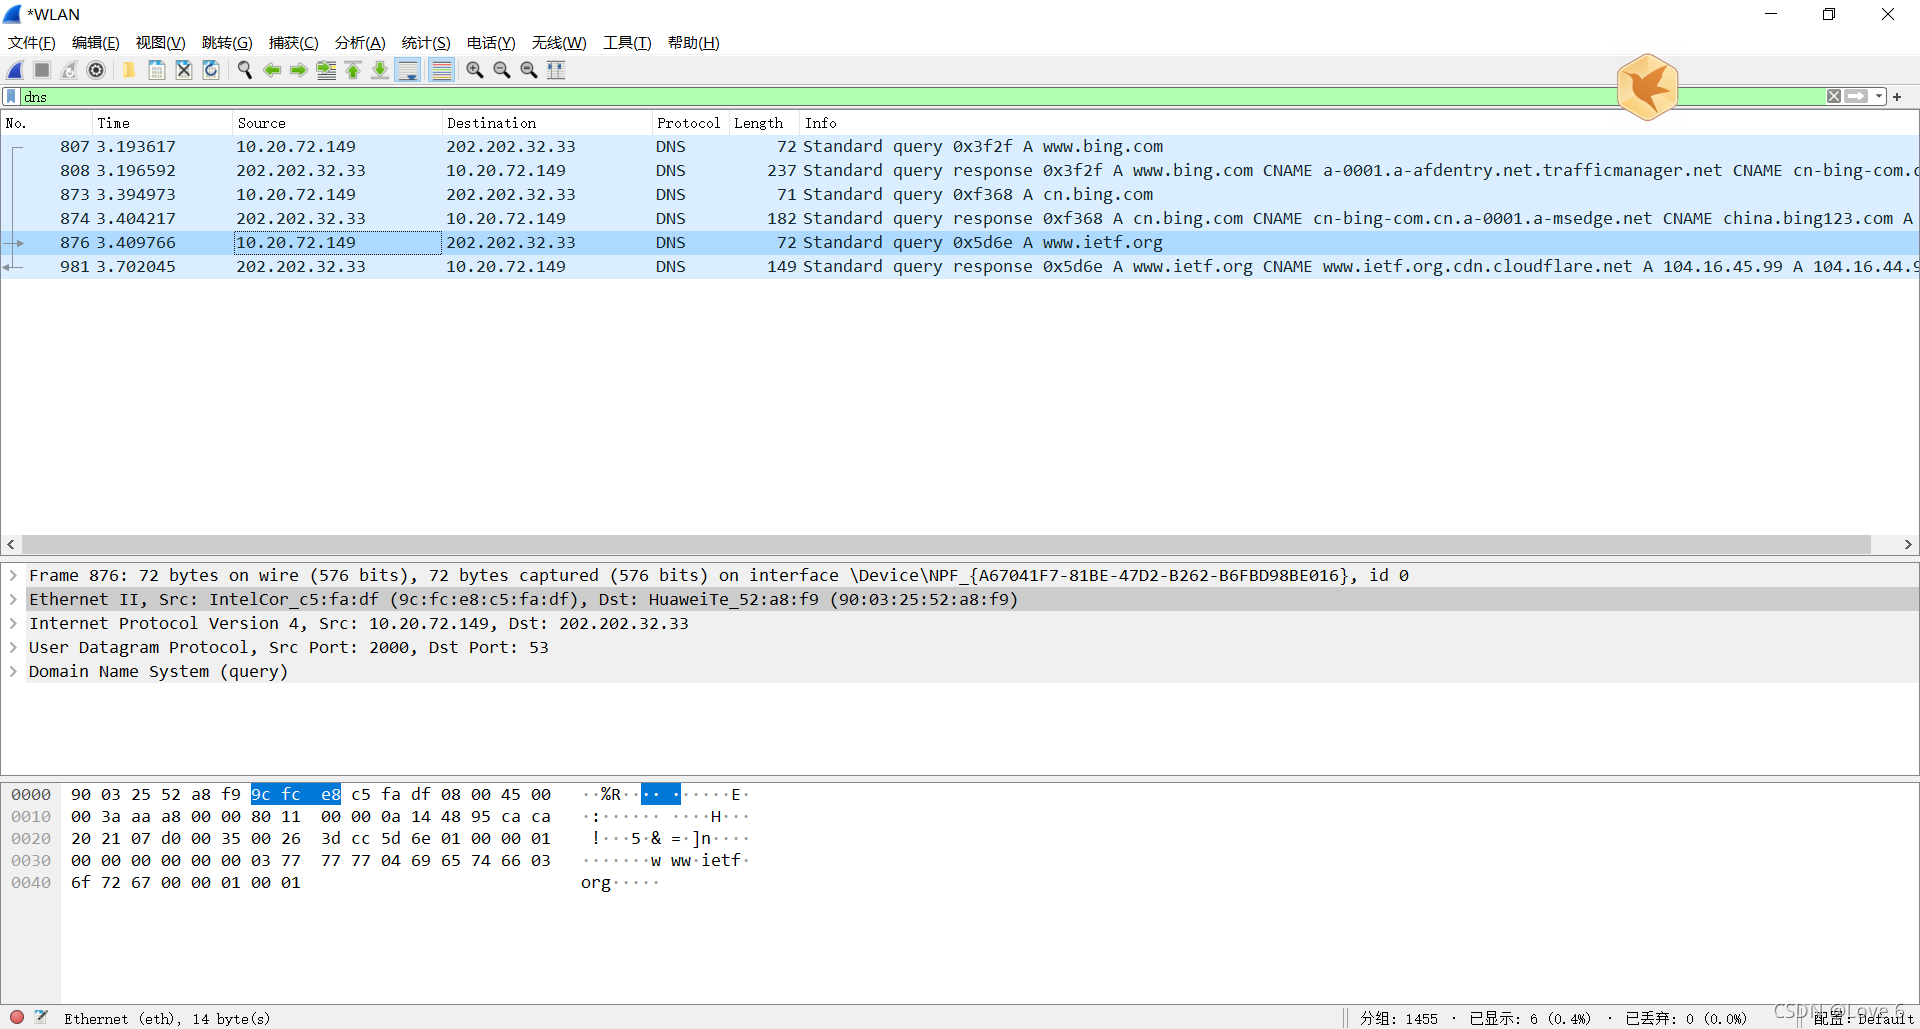
Task: Restart the current capture
Action: click(69, 70)
